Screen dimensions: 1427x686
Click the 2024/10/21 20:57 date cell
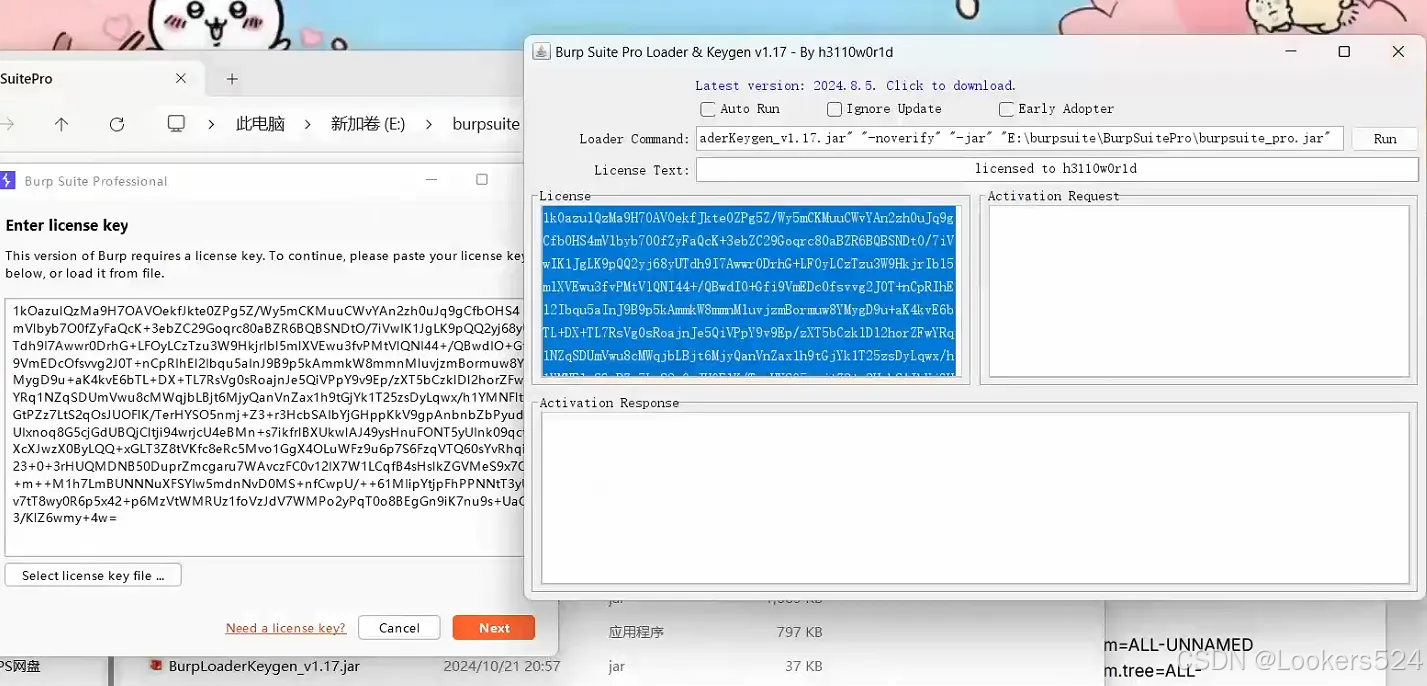[502, 666]
